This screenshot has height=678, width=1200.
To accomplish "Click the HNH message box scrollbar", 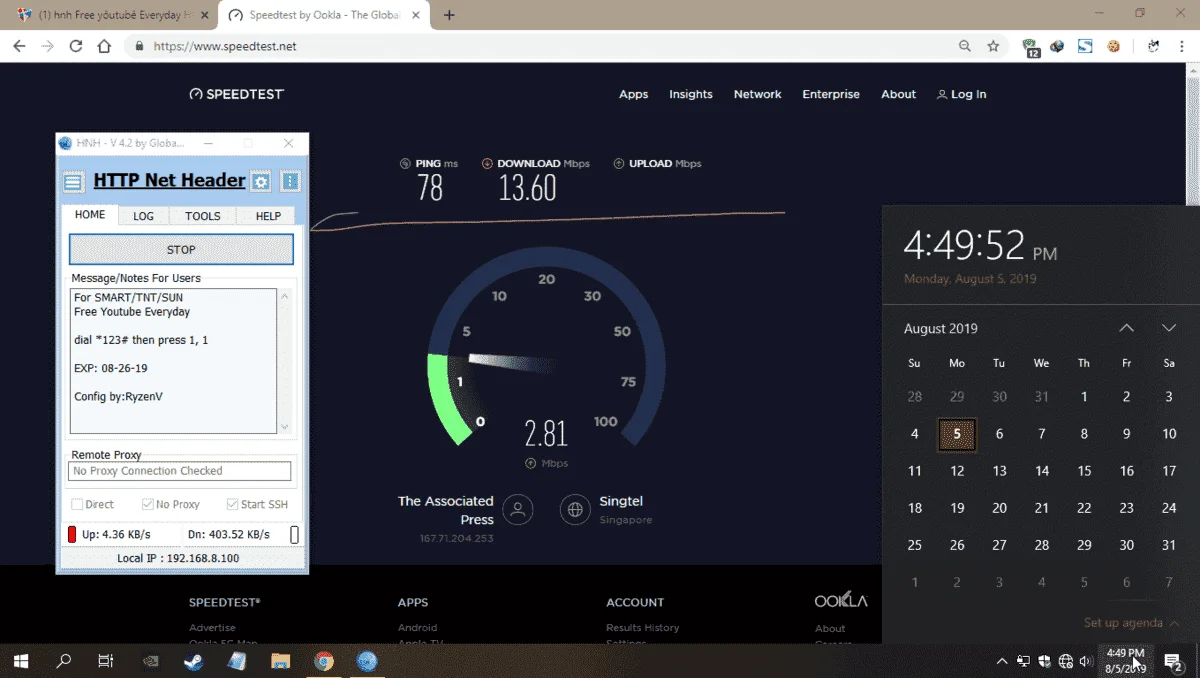I will pos(285,362).
